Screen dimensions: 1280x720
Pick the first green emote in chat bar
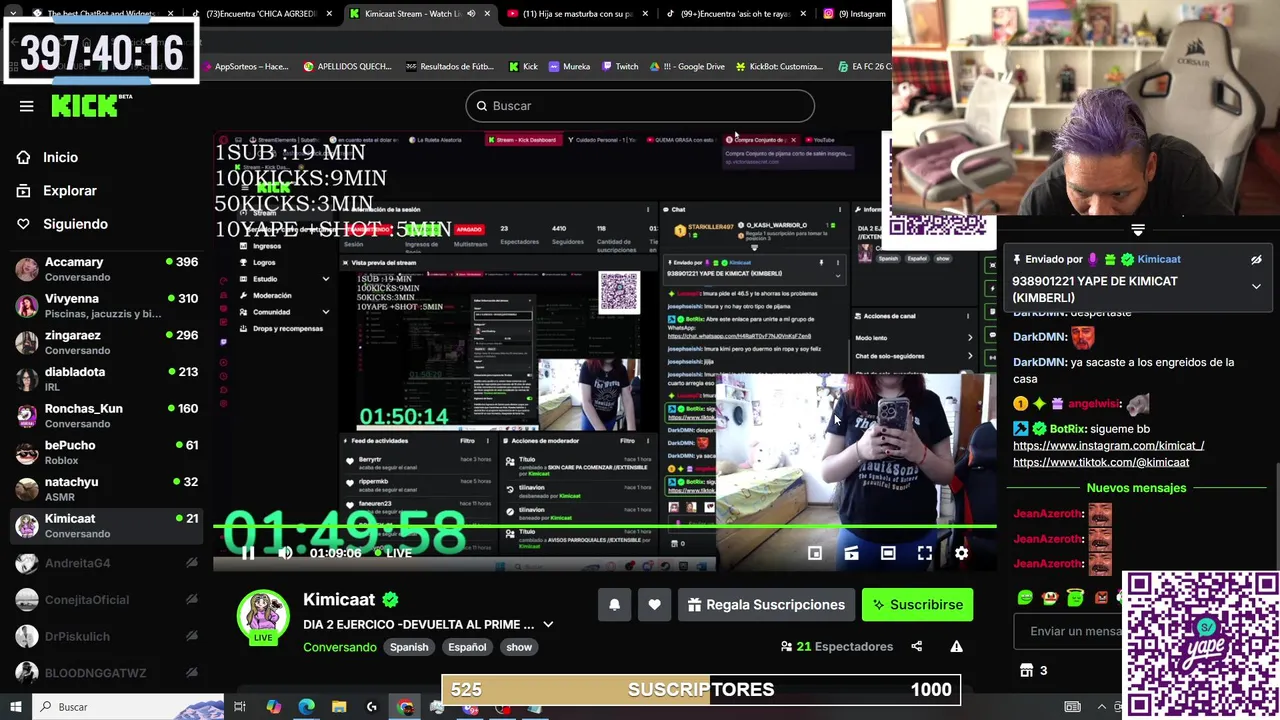1025,598
